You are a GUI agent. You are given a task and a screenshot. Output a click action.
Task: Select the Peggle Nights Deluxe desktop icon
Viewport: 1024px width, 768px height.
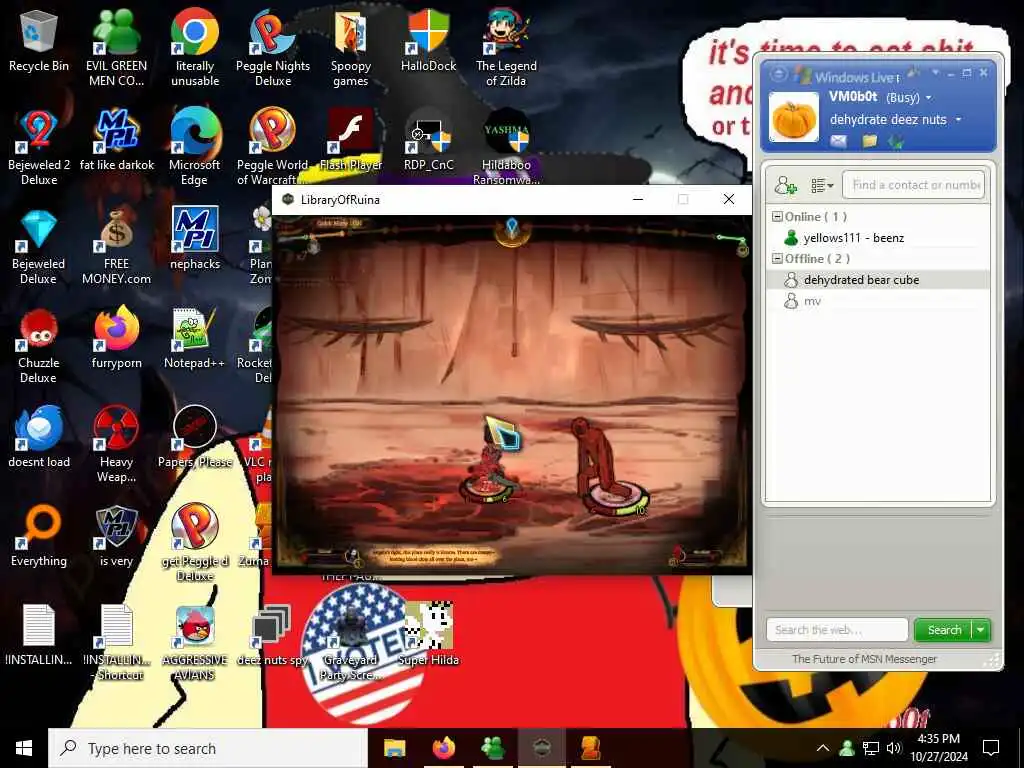coord(273,47)
